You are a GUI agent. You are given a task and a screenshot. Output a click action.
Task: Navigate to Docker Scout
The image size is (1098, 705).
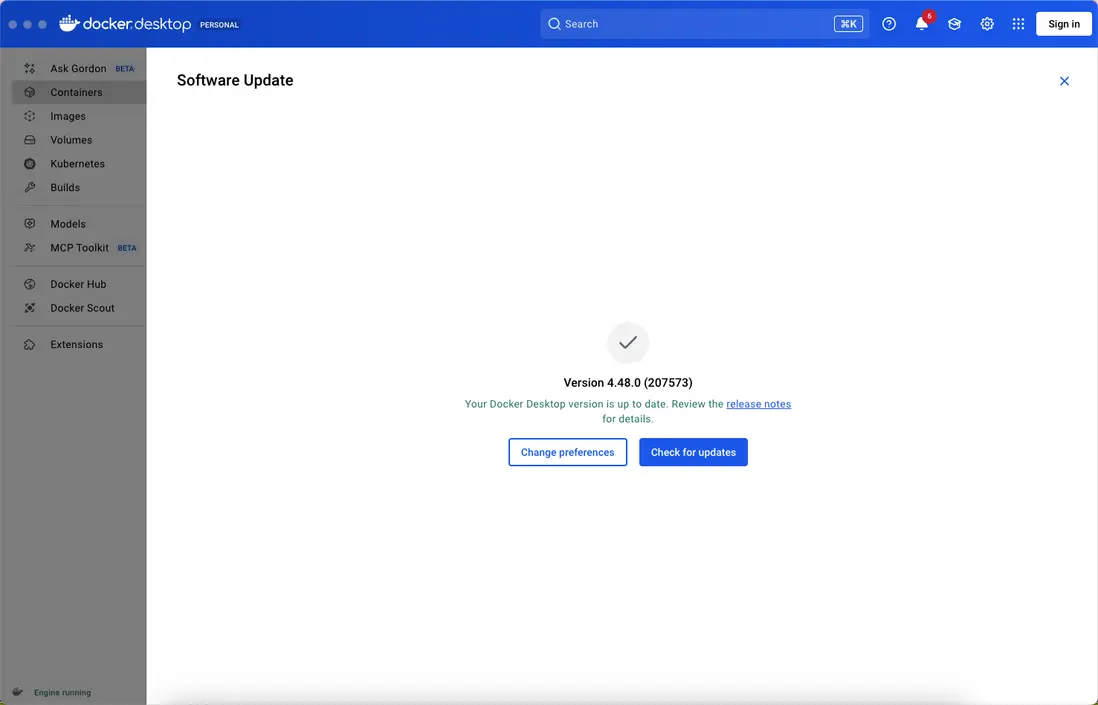pyautogui.click(x=78, y=308)
